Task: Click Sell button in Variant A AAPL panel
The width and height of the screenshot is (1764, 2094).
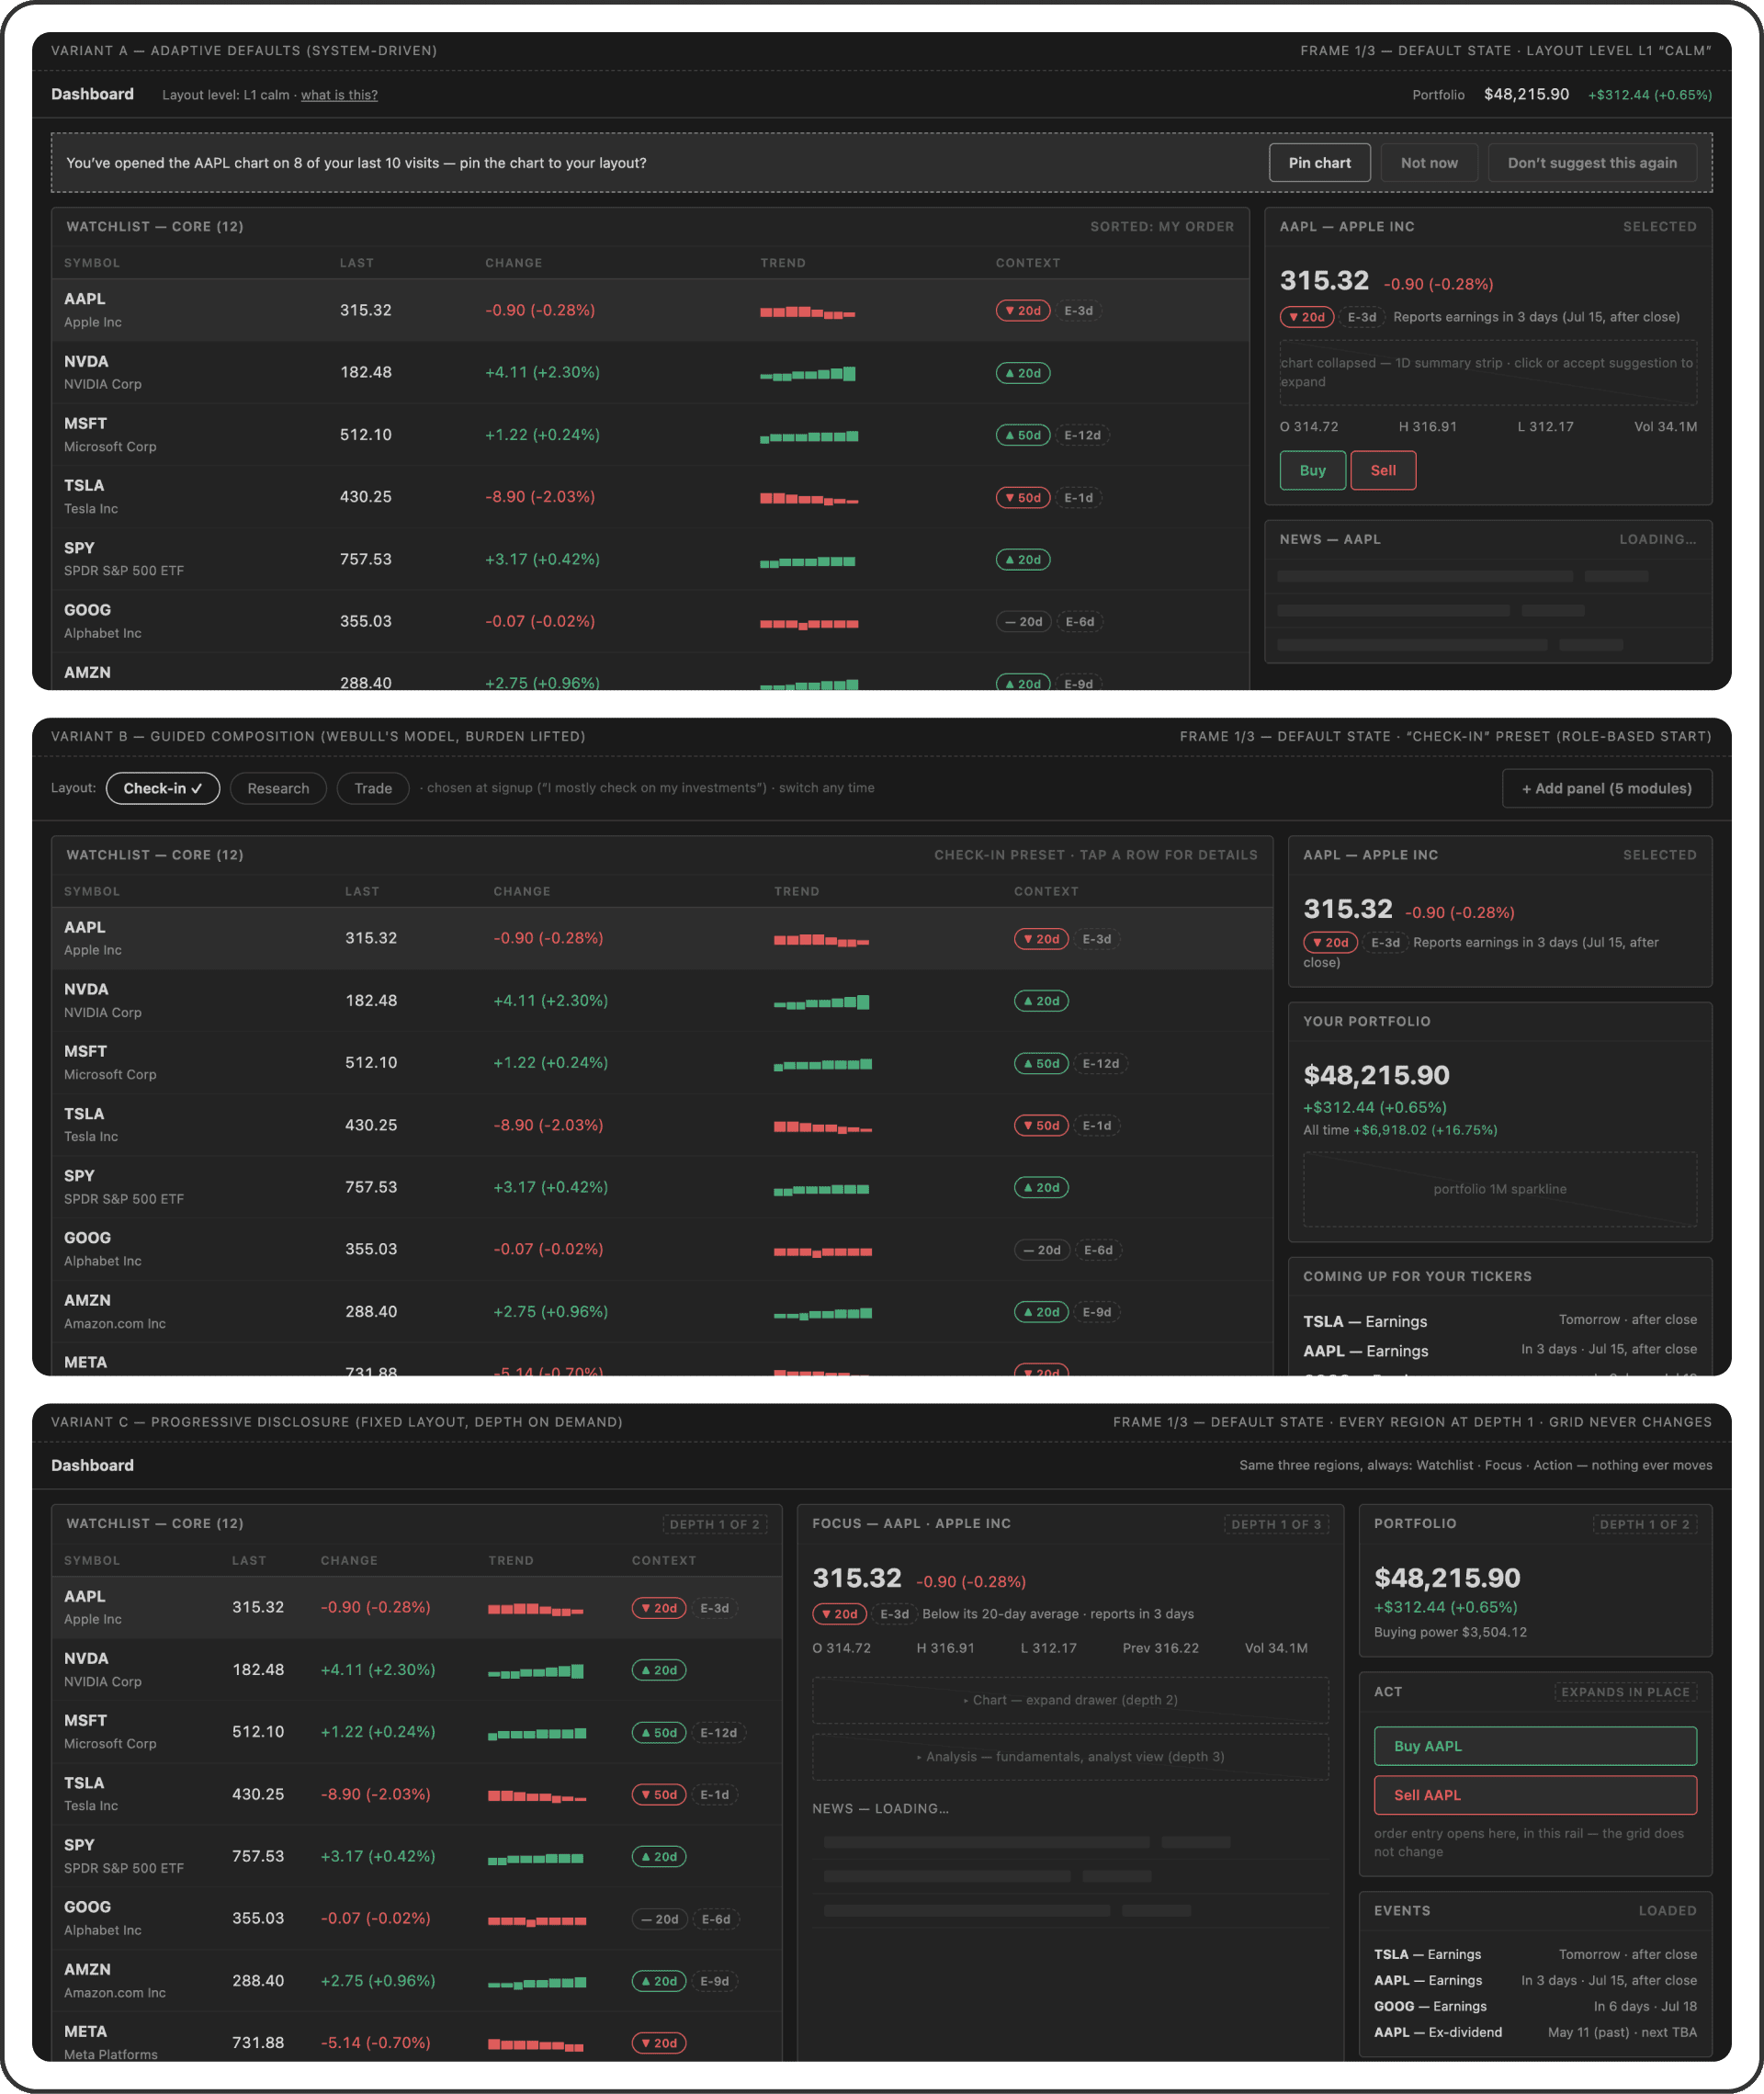Action: click(1383, 470)
